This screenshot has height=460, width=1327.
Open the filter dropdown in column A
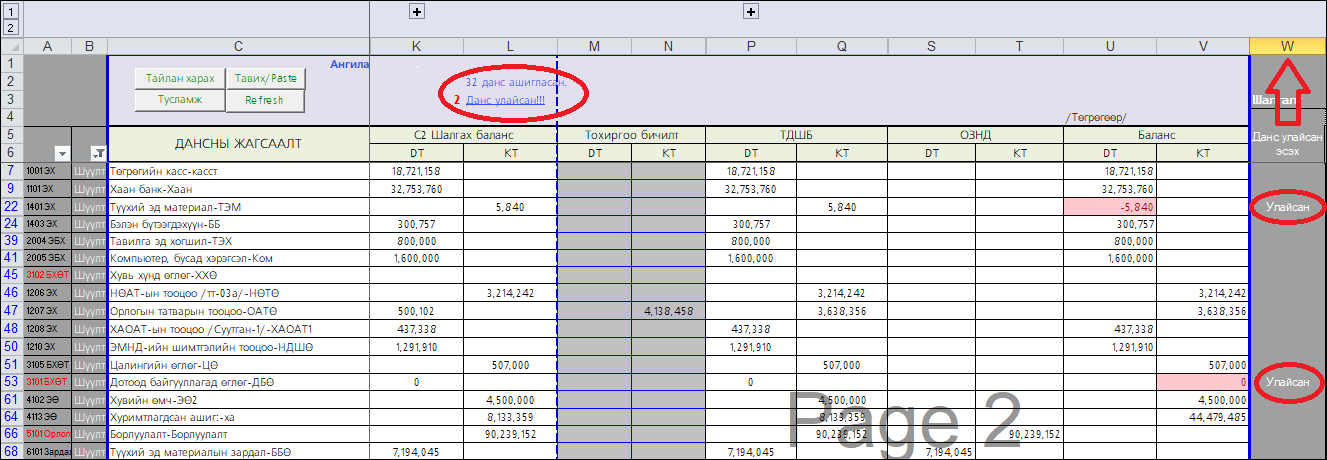point(63,153)
